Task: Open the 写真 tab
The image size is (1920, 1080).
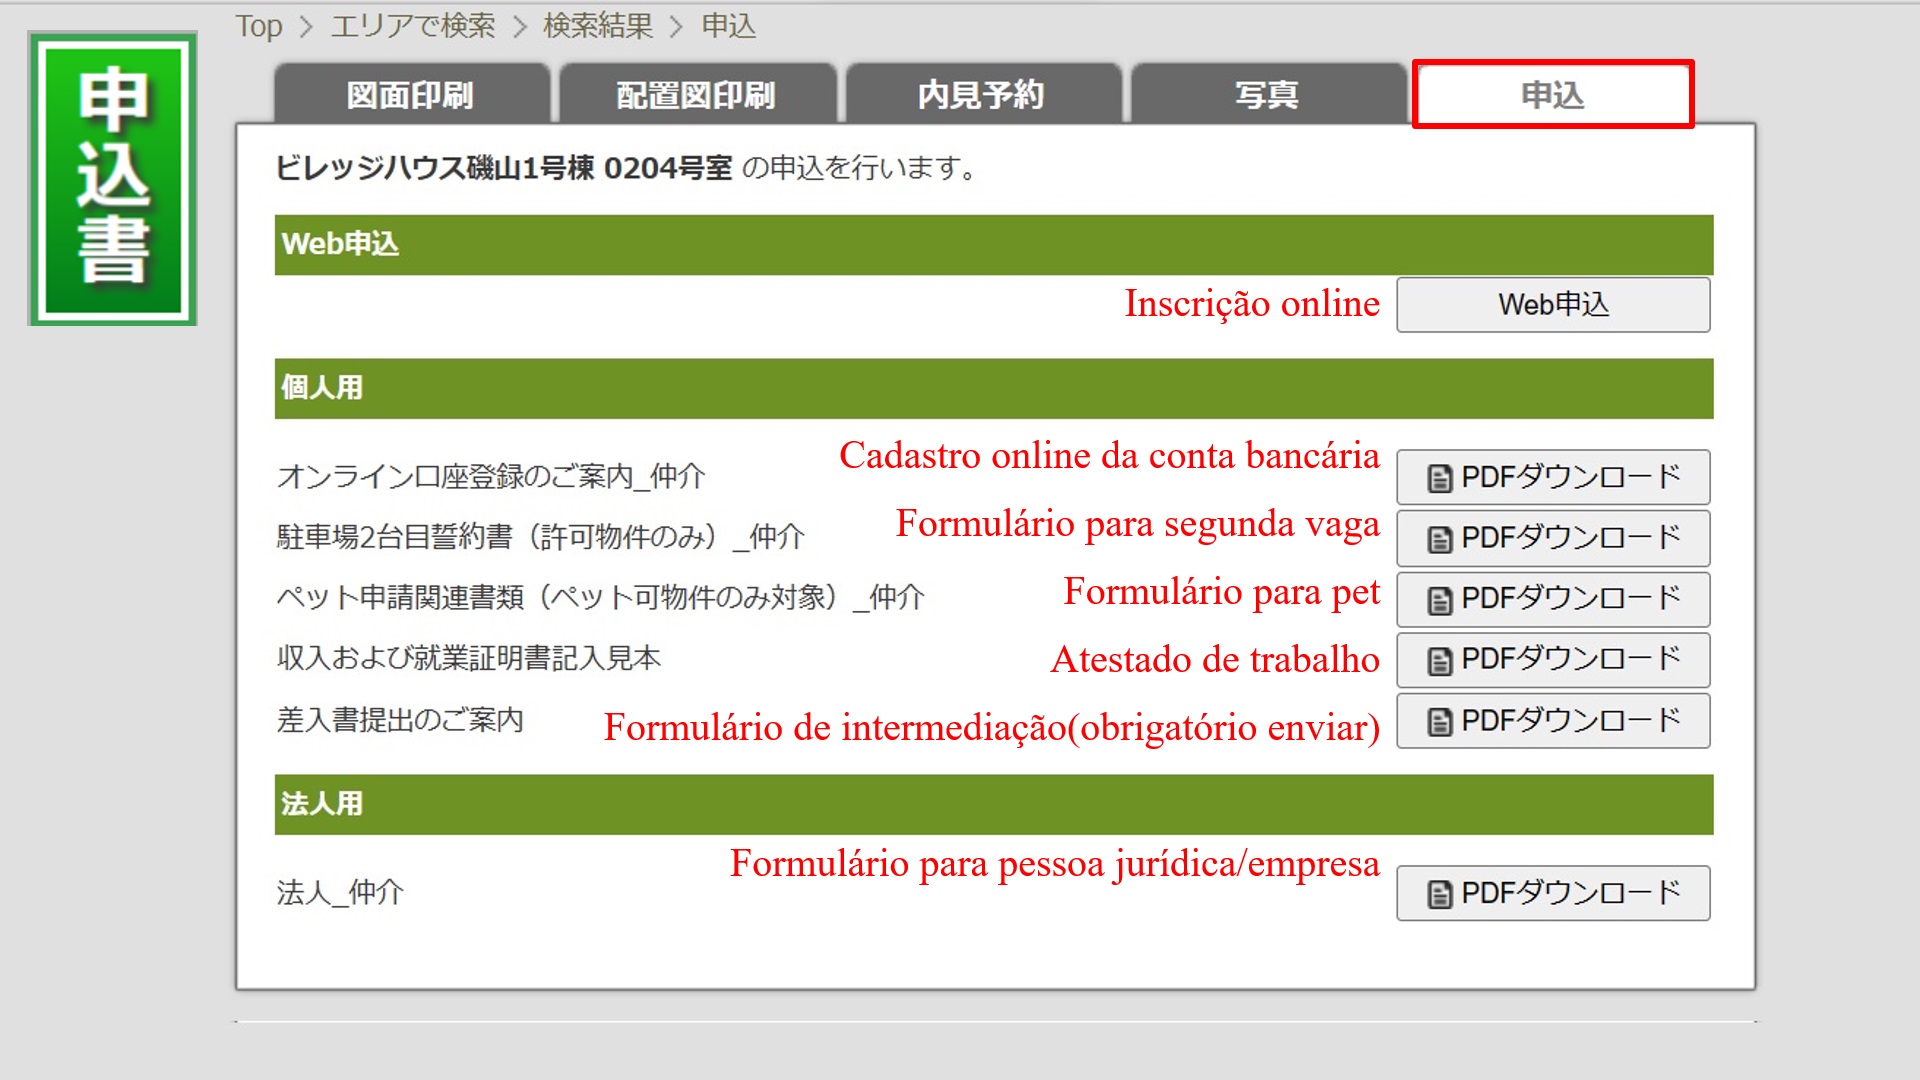Action: pyautogui.click(x=1267, y=95)
